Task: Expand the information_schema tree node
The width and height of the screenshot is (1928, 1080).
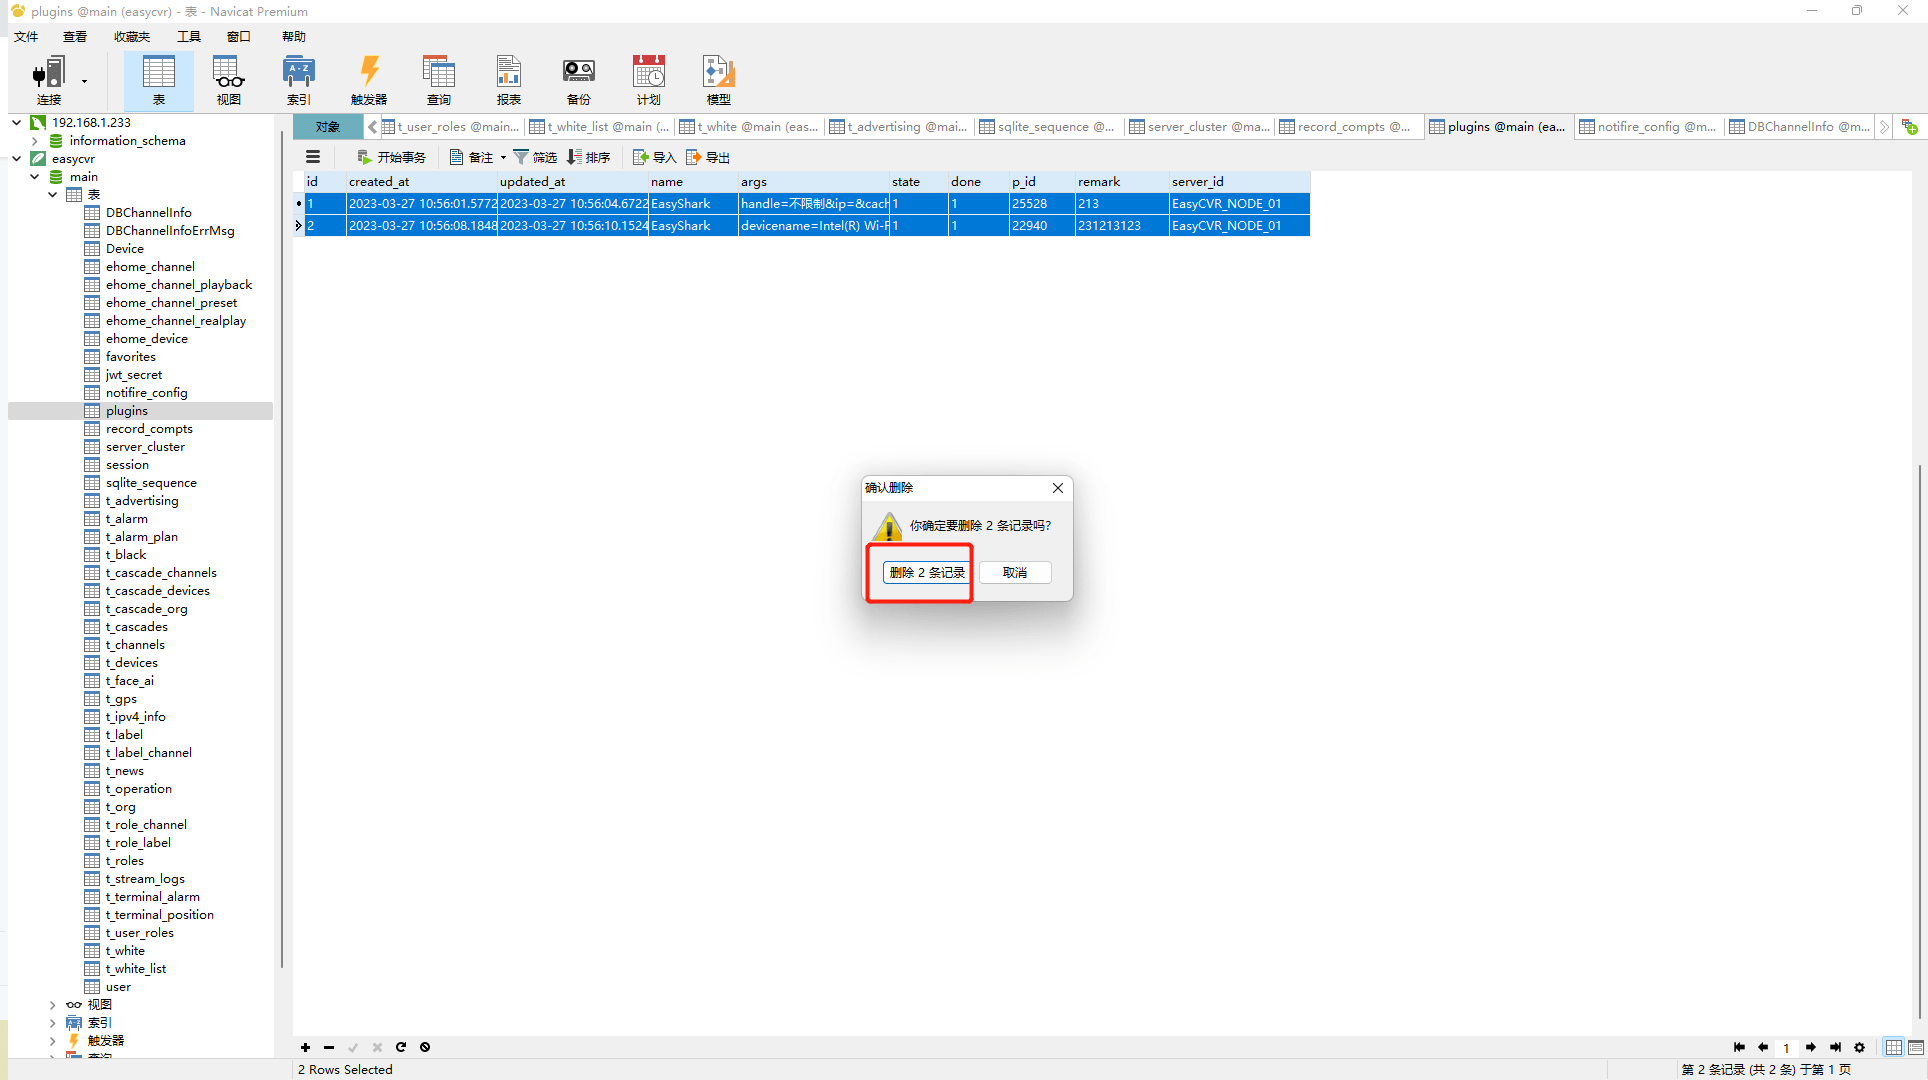Action: [35, 141]
